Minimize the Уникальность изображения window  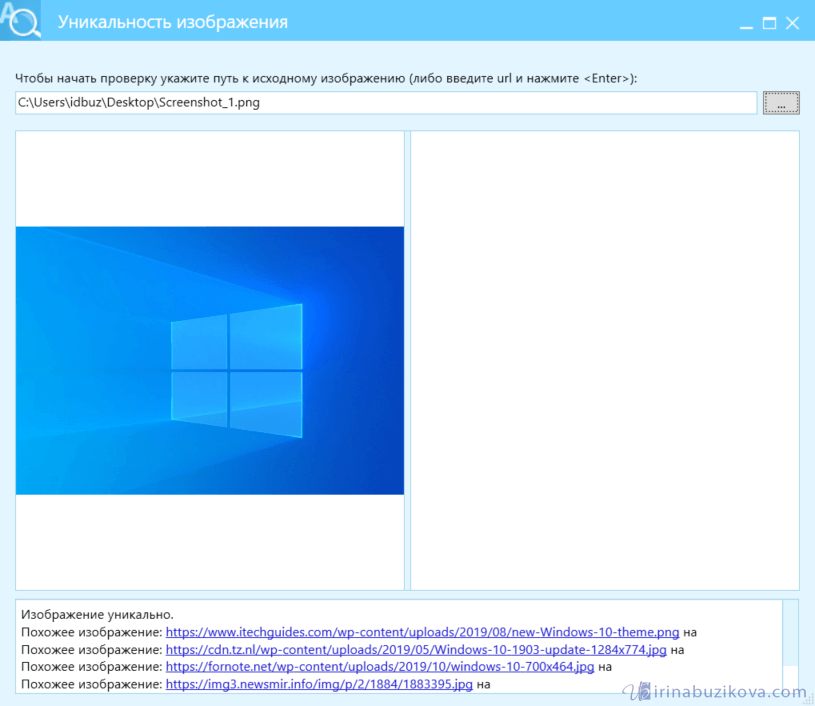746,22
